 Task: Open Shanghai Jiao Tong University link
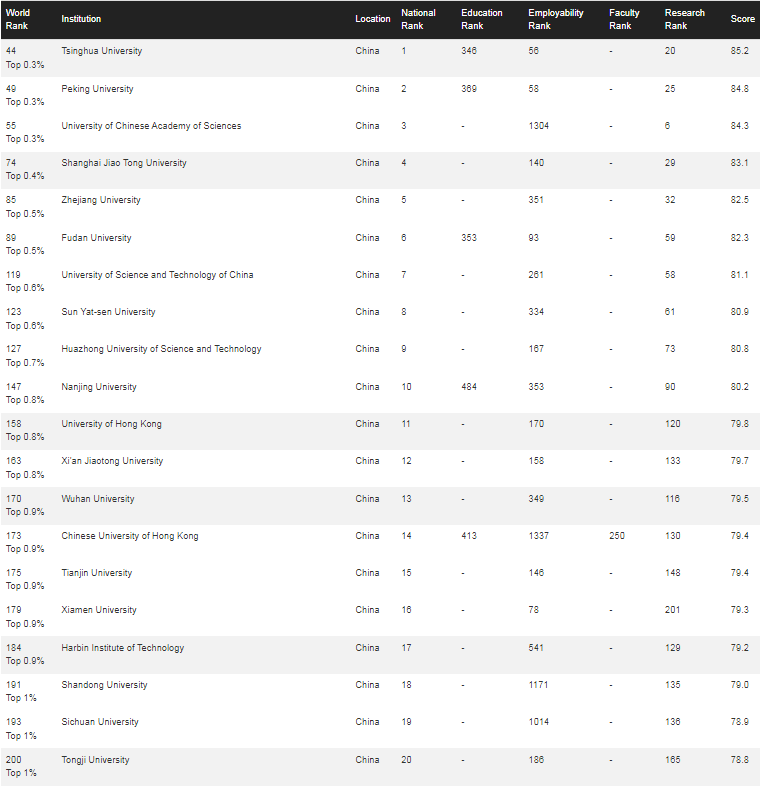point(124,163)
